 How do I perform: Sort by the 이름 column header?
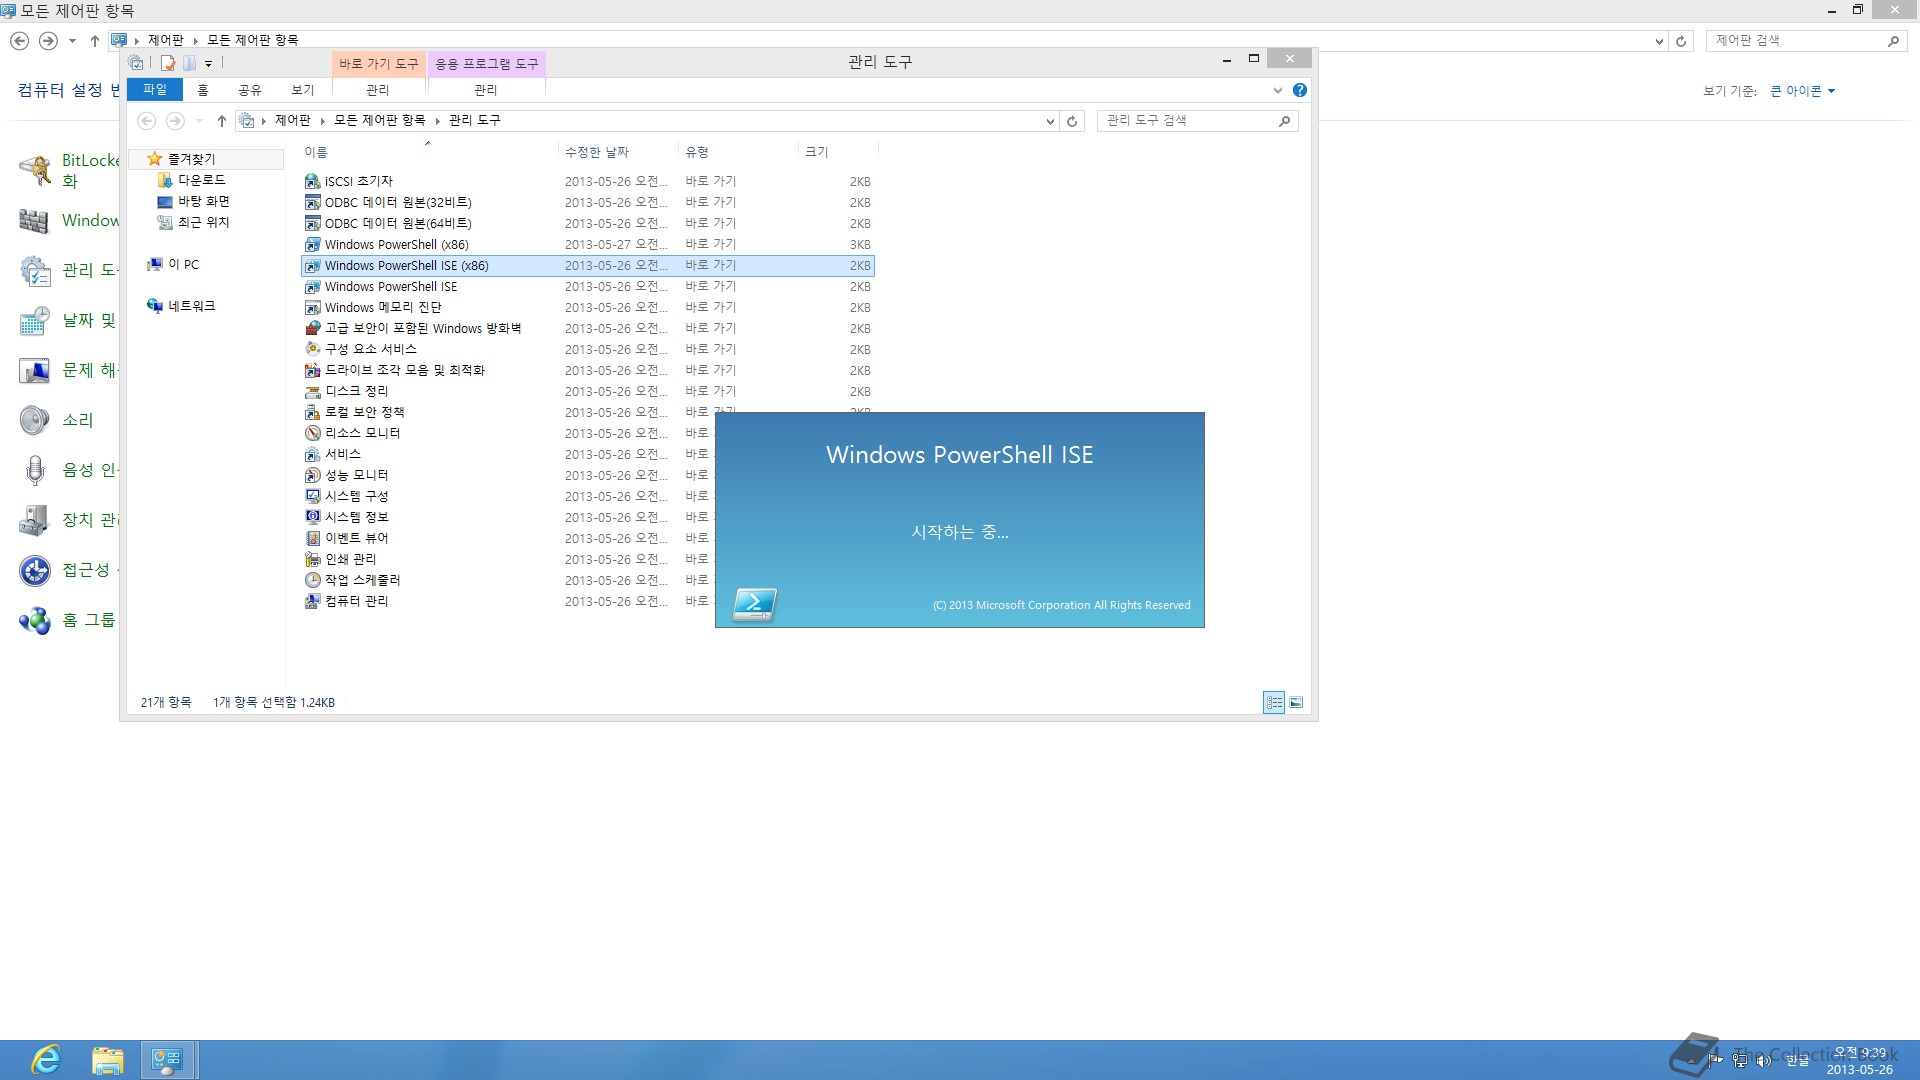point(428,152)
